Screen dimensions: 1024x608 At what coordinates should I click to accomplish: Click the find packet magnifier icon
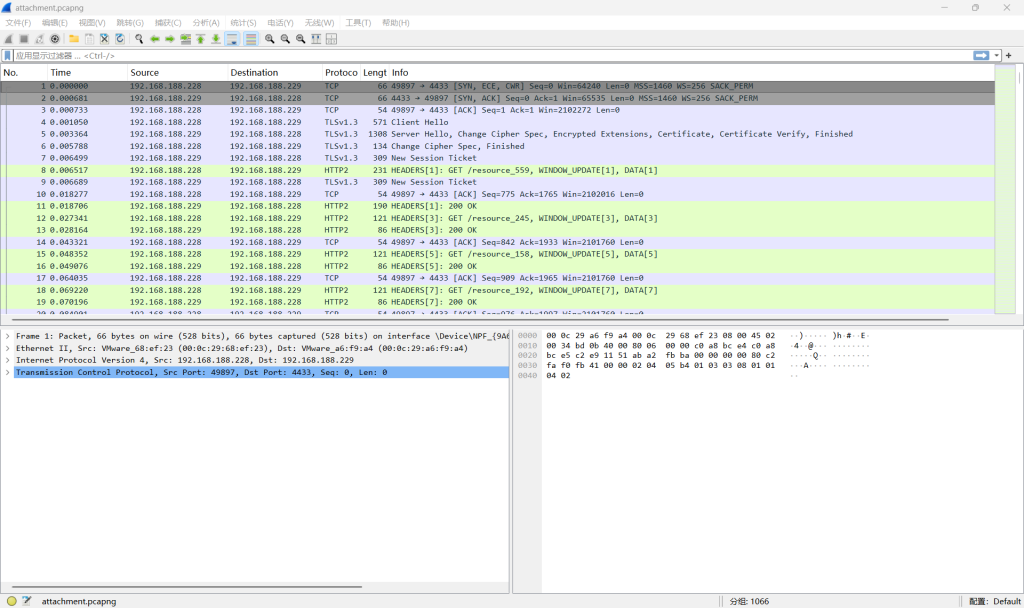pos(139,39)
